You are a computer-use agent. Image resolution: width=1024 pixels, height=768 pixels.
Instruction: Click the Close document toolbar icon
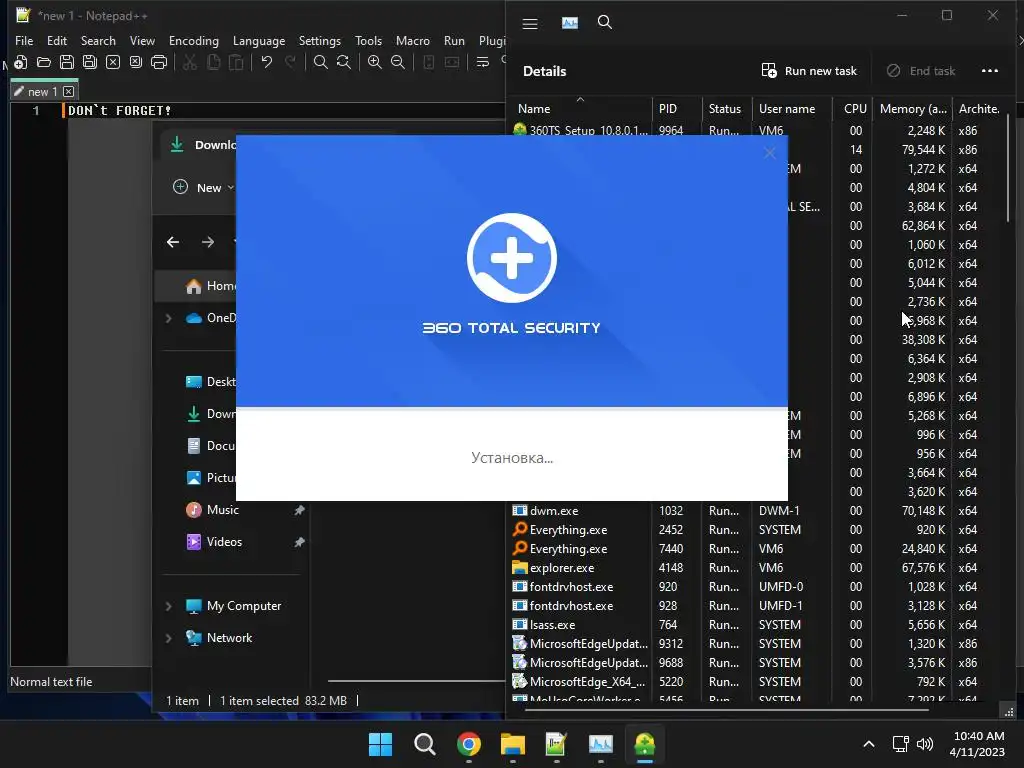[x=113, y=62]
